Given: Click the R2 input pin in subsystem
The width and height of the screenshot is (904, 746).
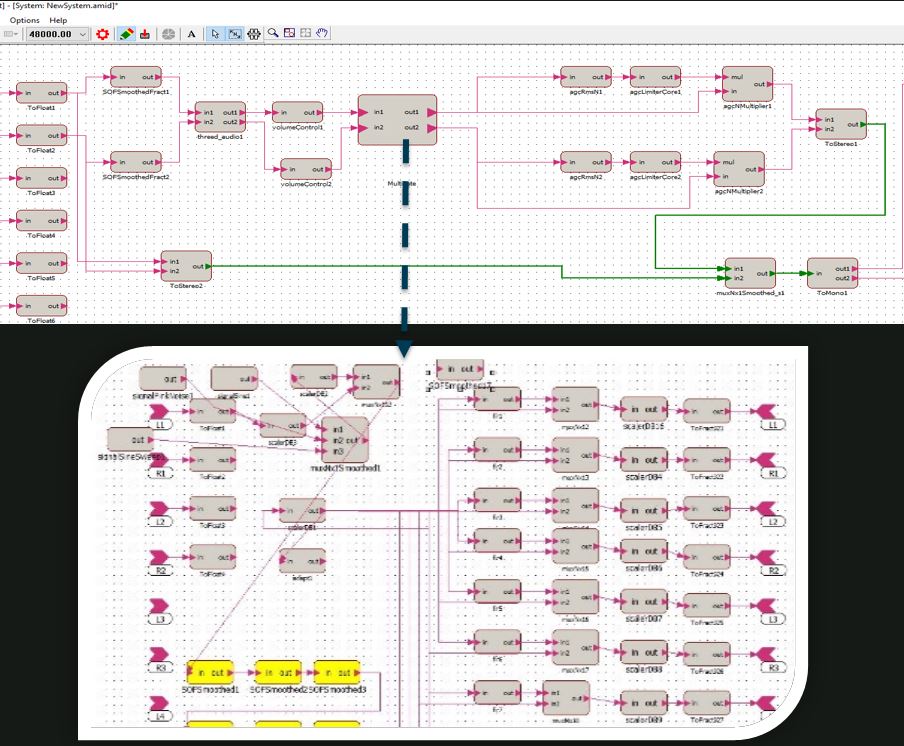Looking at the screenshot, I should coord(160,557).
